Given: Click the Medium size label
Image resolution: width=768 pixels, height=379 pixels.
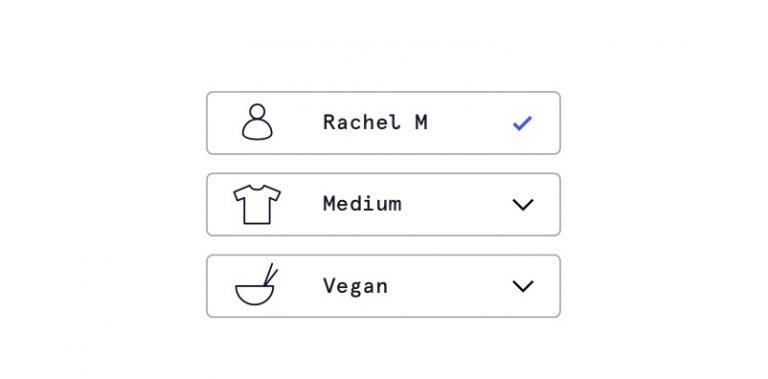Looking at the screenshot, I should 362,204.
